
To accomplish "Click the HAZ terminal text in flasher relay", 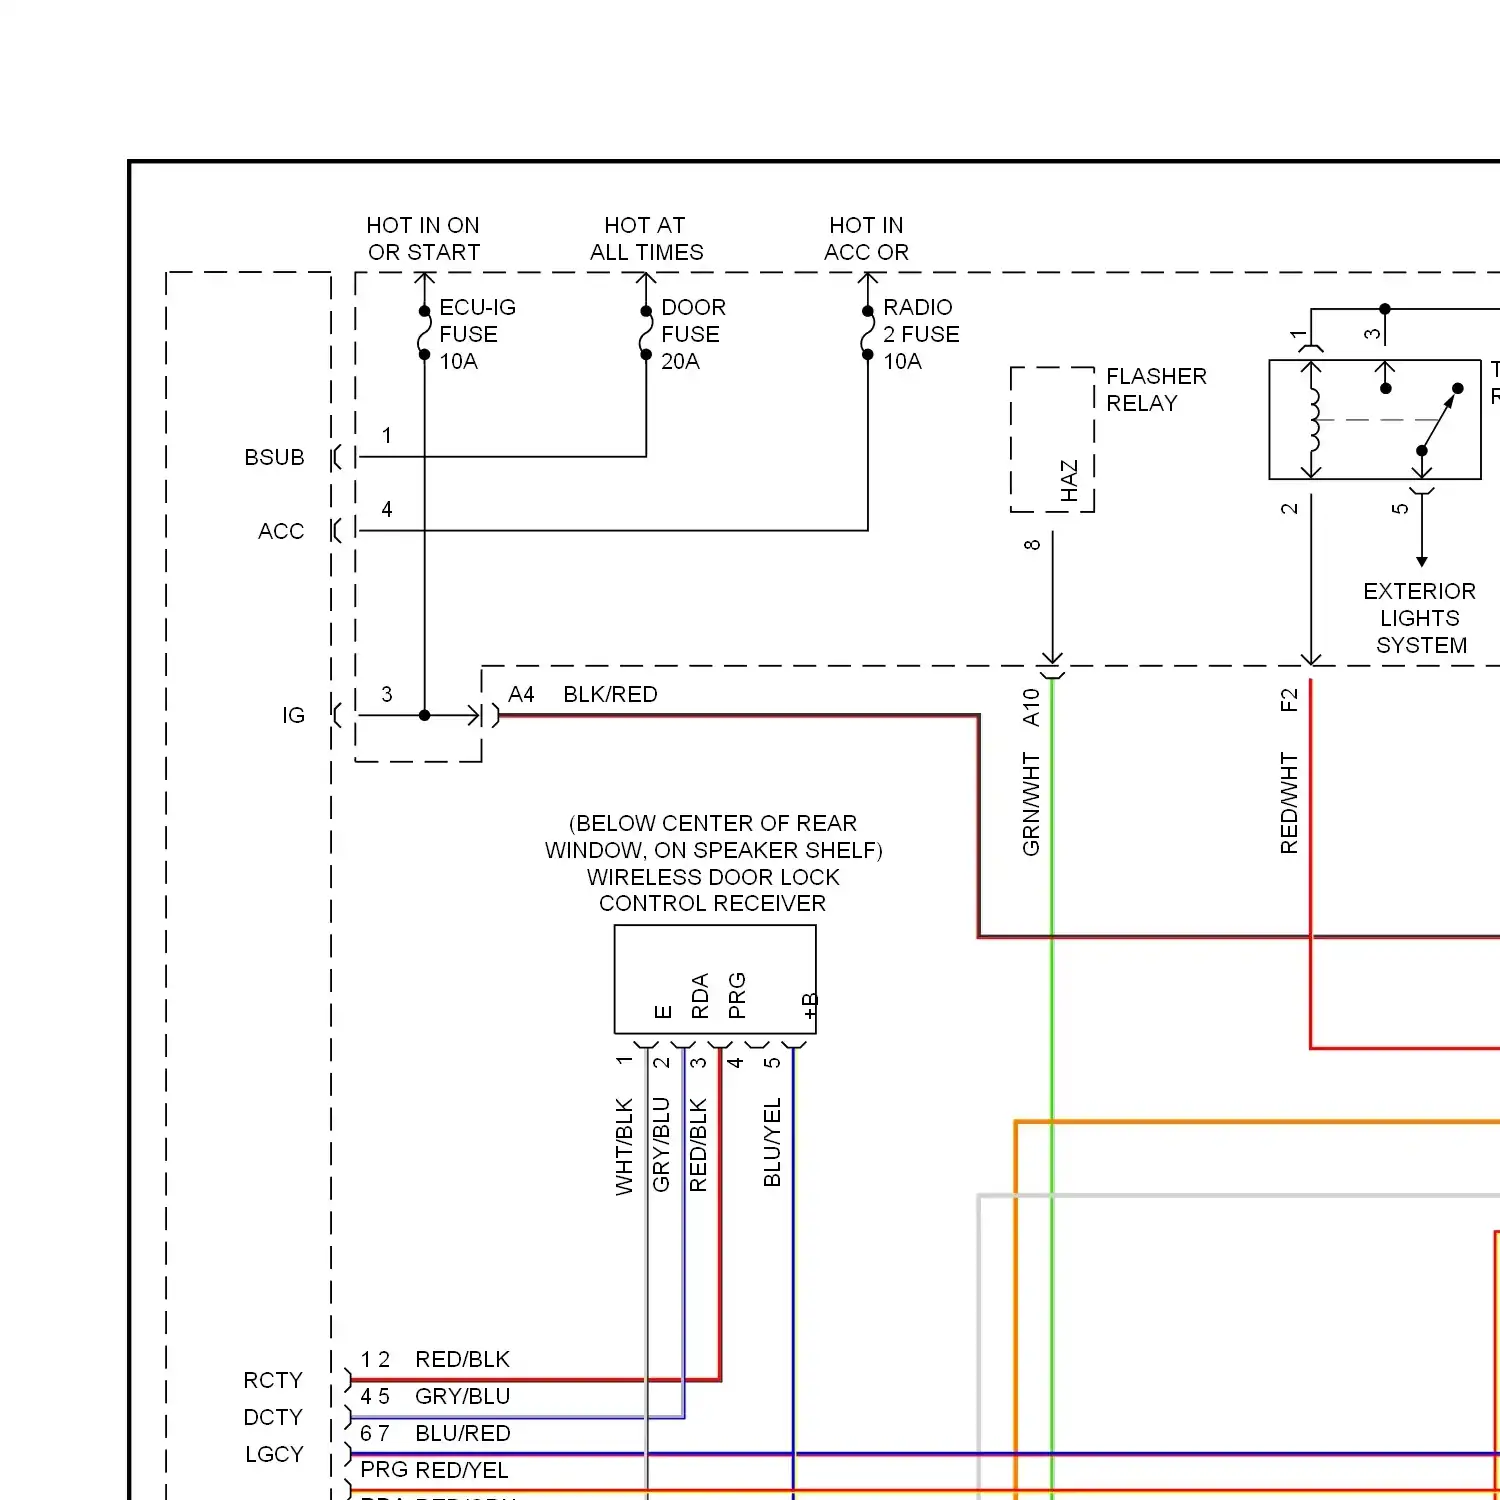I will (1069, 481).
